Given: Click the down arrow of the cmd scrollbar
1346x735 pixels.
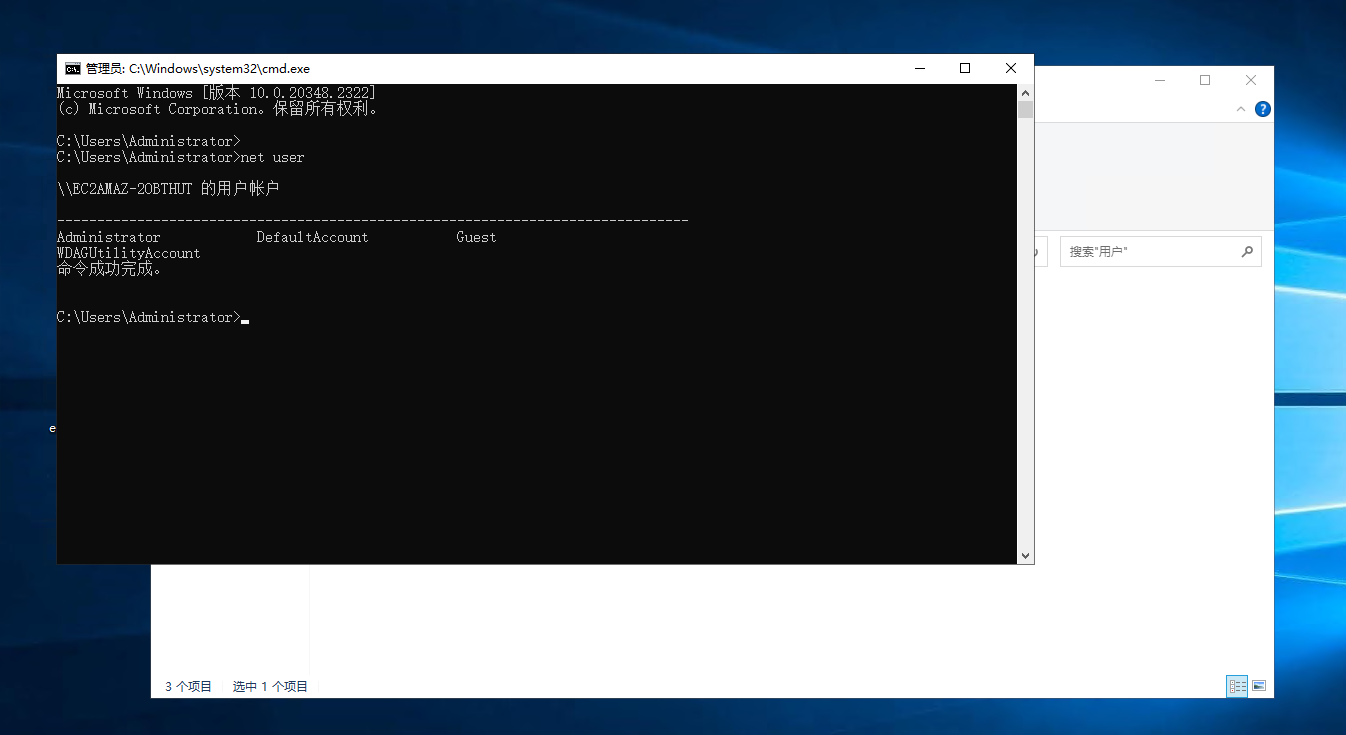Looking at the screenshot, I should pyautogui.click(x=1025, y=556).
